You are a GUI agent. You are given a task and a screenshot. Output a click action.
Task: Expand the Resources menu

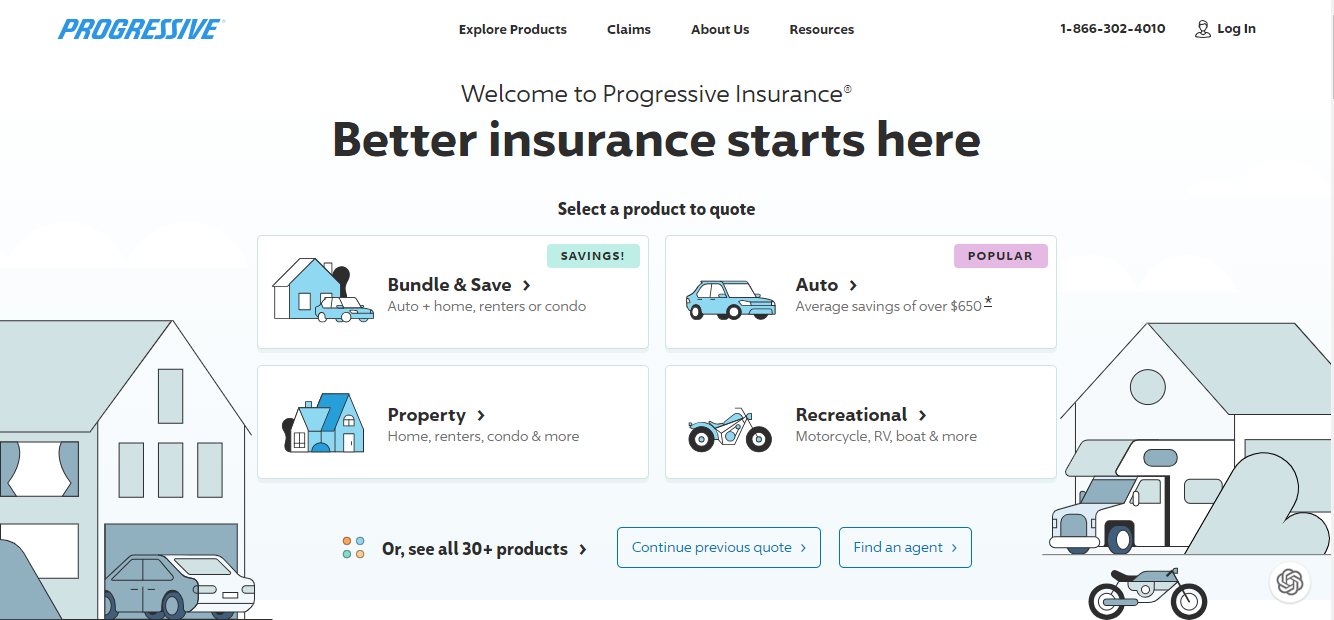coord(822,29)
